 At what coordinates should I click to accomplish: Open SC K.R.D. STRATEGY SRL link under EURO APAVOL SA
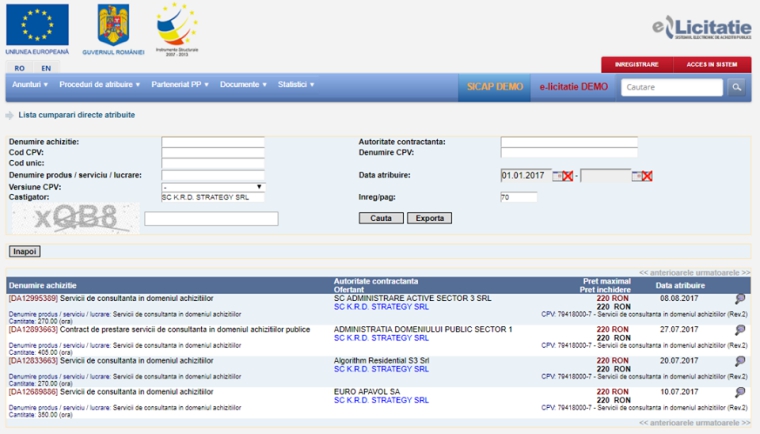[381, 400]
